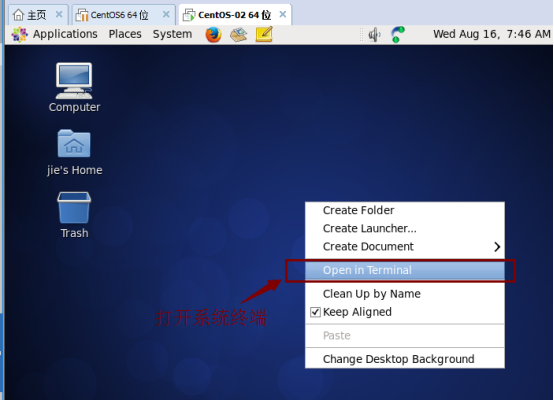Click the network connection status icon
The width and height of the screenshot is (554, 401).
(397, 35)
